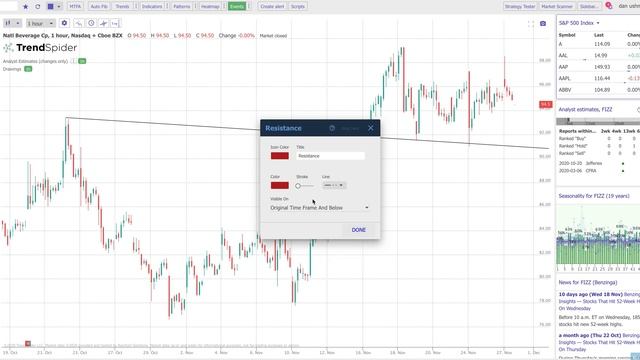Image resolution: width=640 pixels, height=360 pixels.
Task: Toggle the Analyst Estimates On switch
Action: 82,61
